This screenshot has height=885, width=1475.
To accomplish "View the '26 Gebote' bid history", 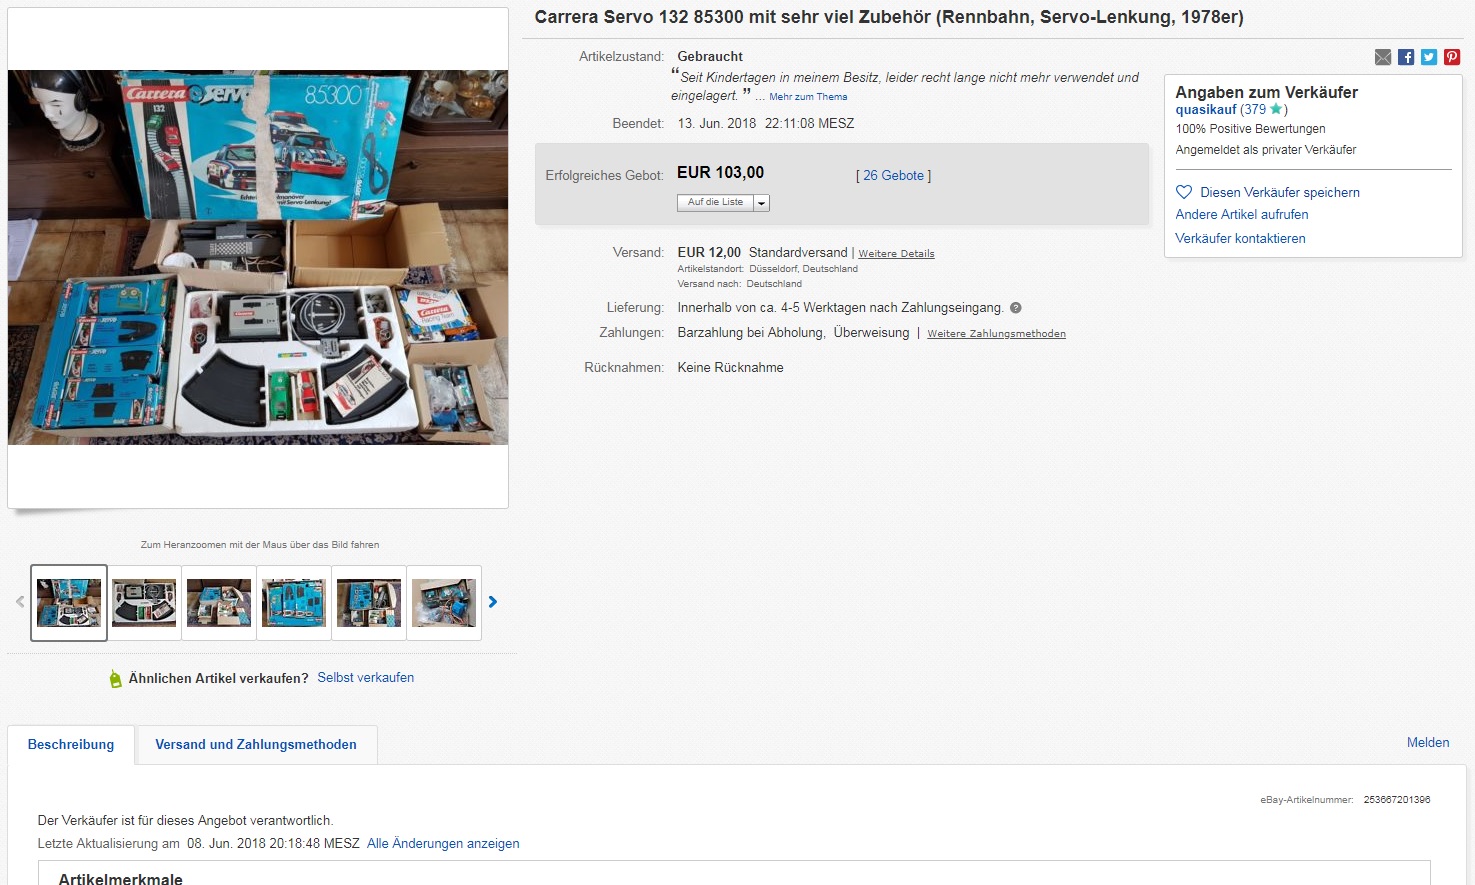I will 893,176.
